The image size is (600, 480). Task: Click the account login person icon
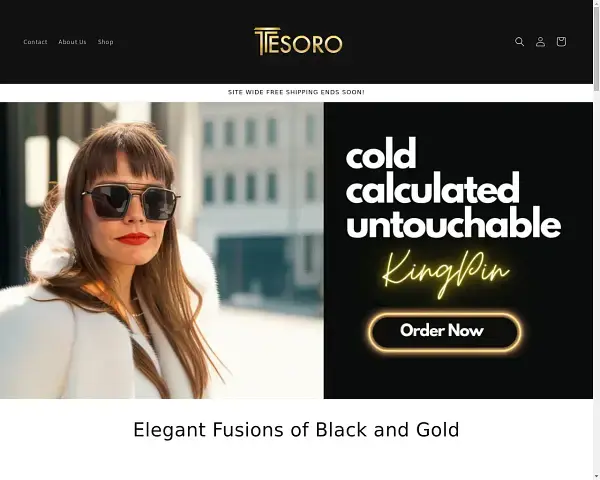540,41
